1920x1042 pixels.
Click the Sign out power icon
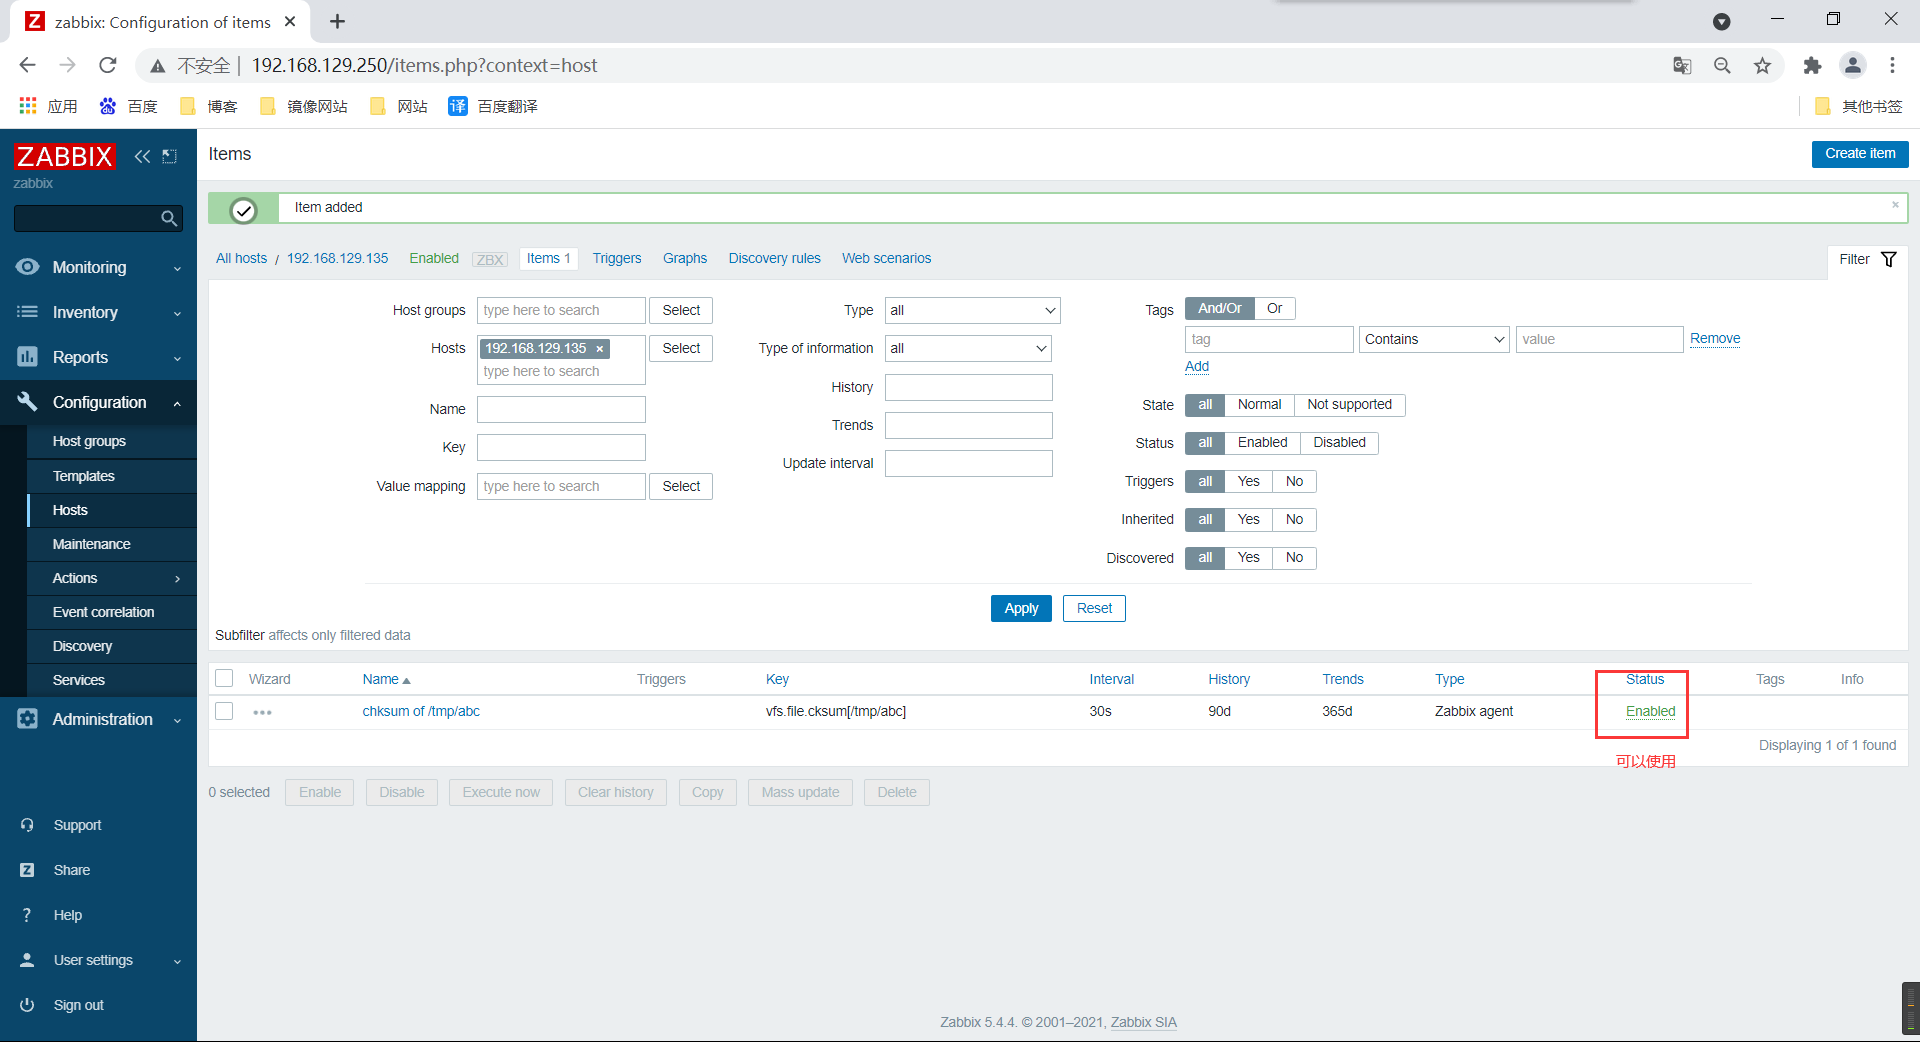click(28, 1005)
